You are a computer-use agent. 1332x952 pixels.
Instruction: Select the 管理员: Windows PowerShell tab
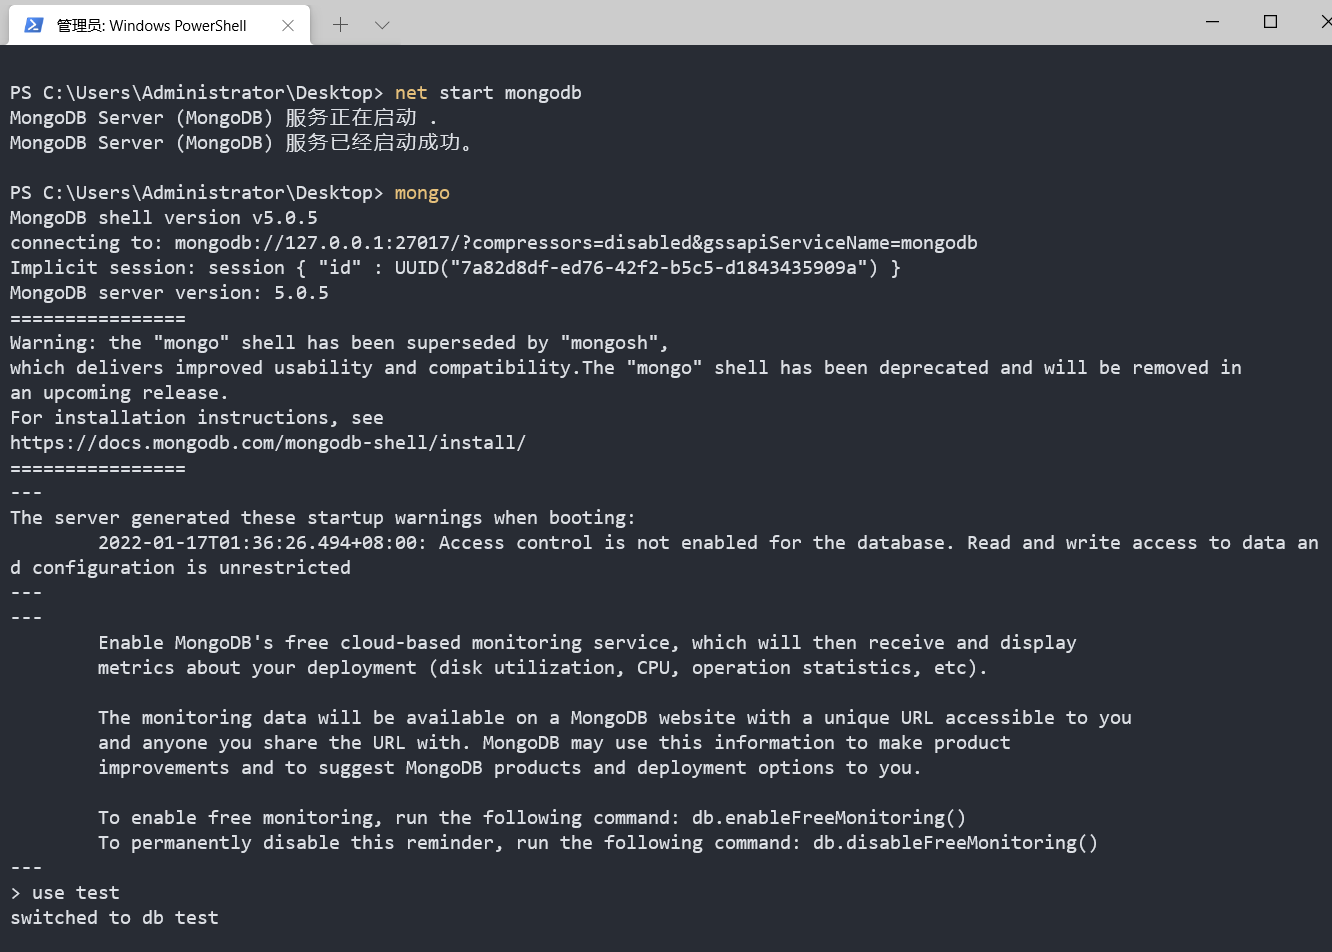click(x=151, y=25)
